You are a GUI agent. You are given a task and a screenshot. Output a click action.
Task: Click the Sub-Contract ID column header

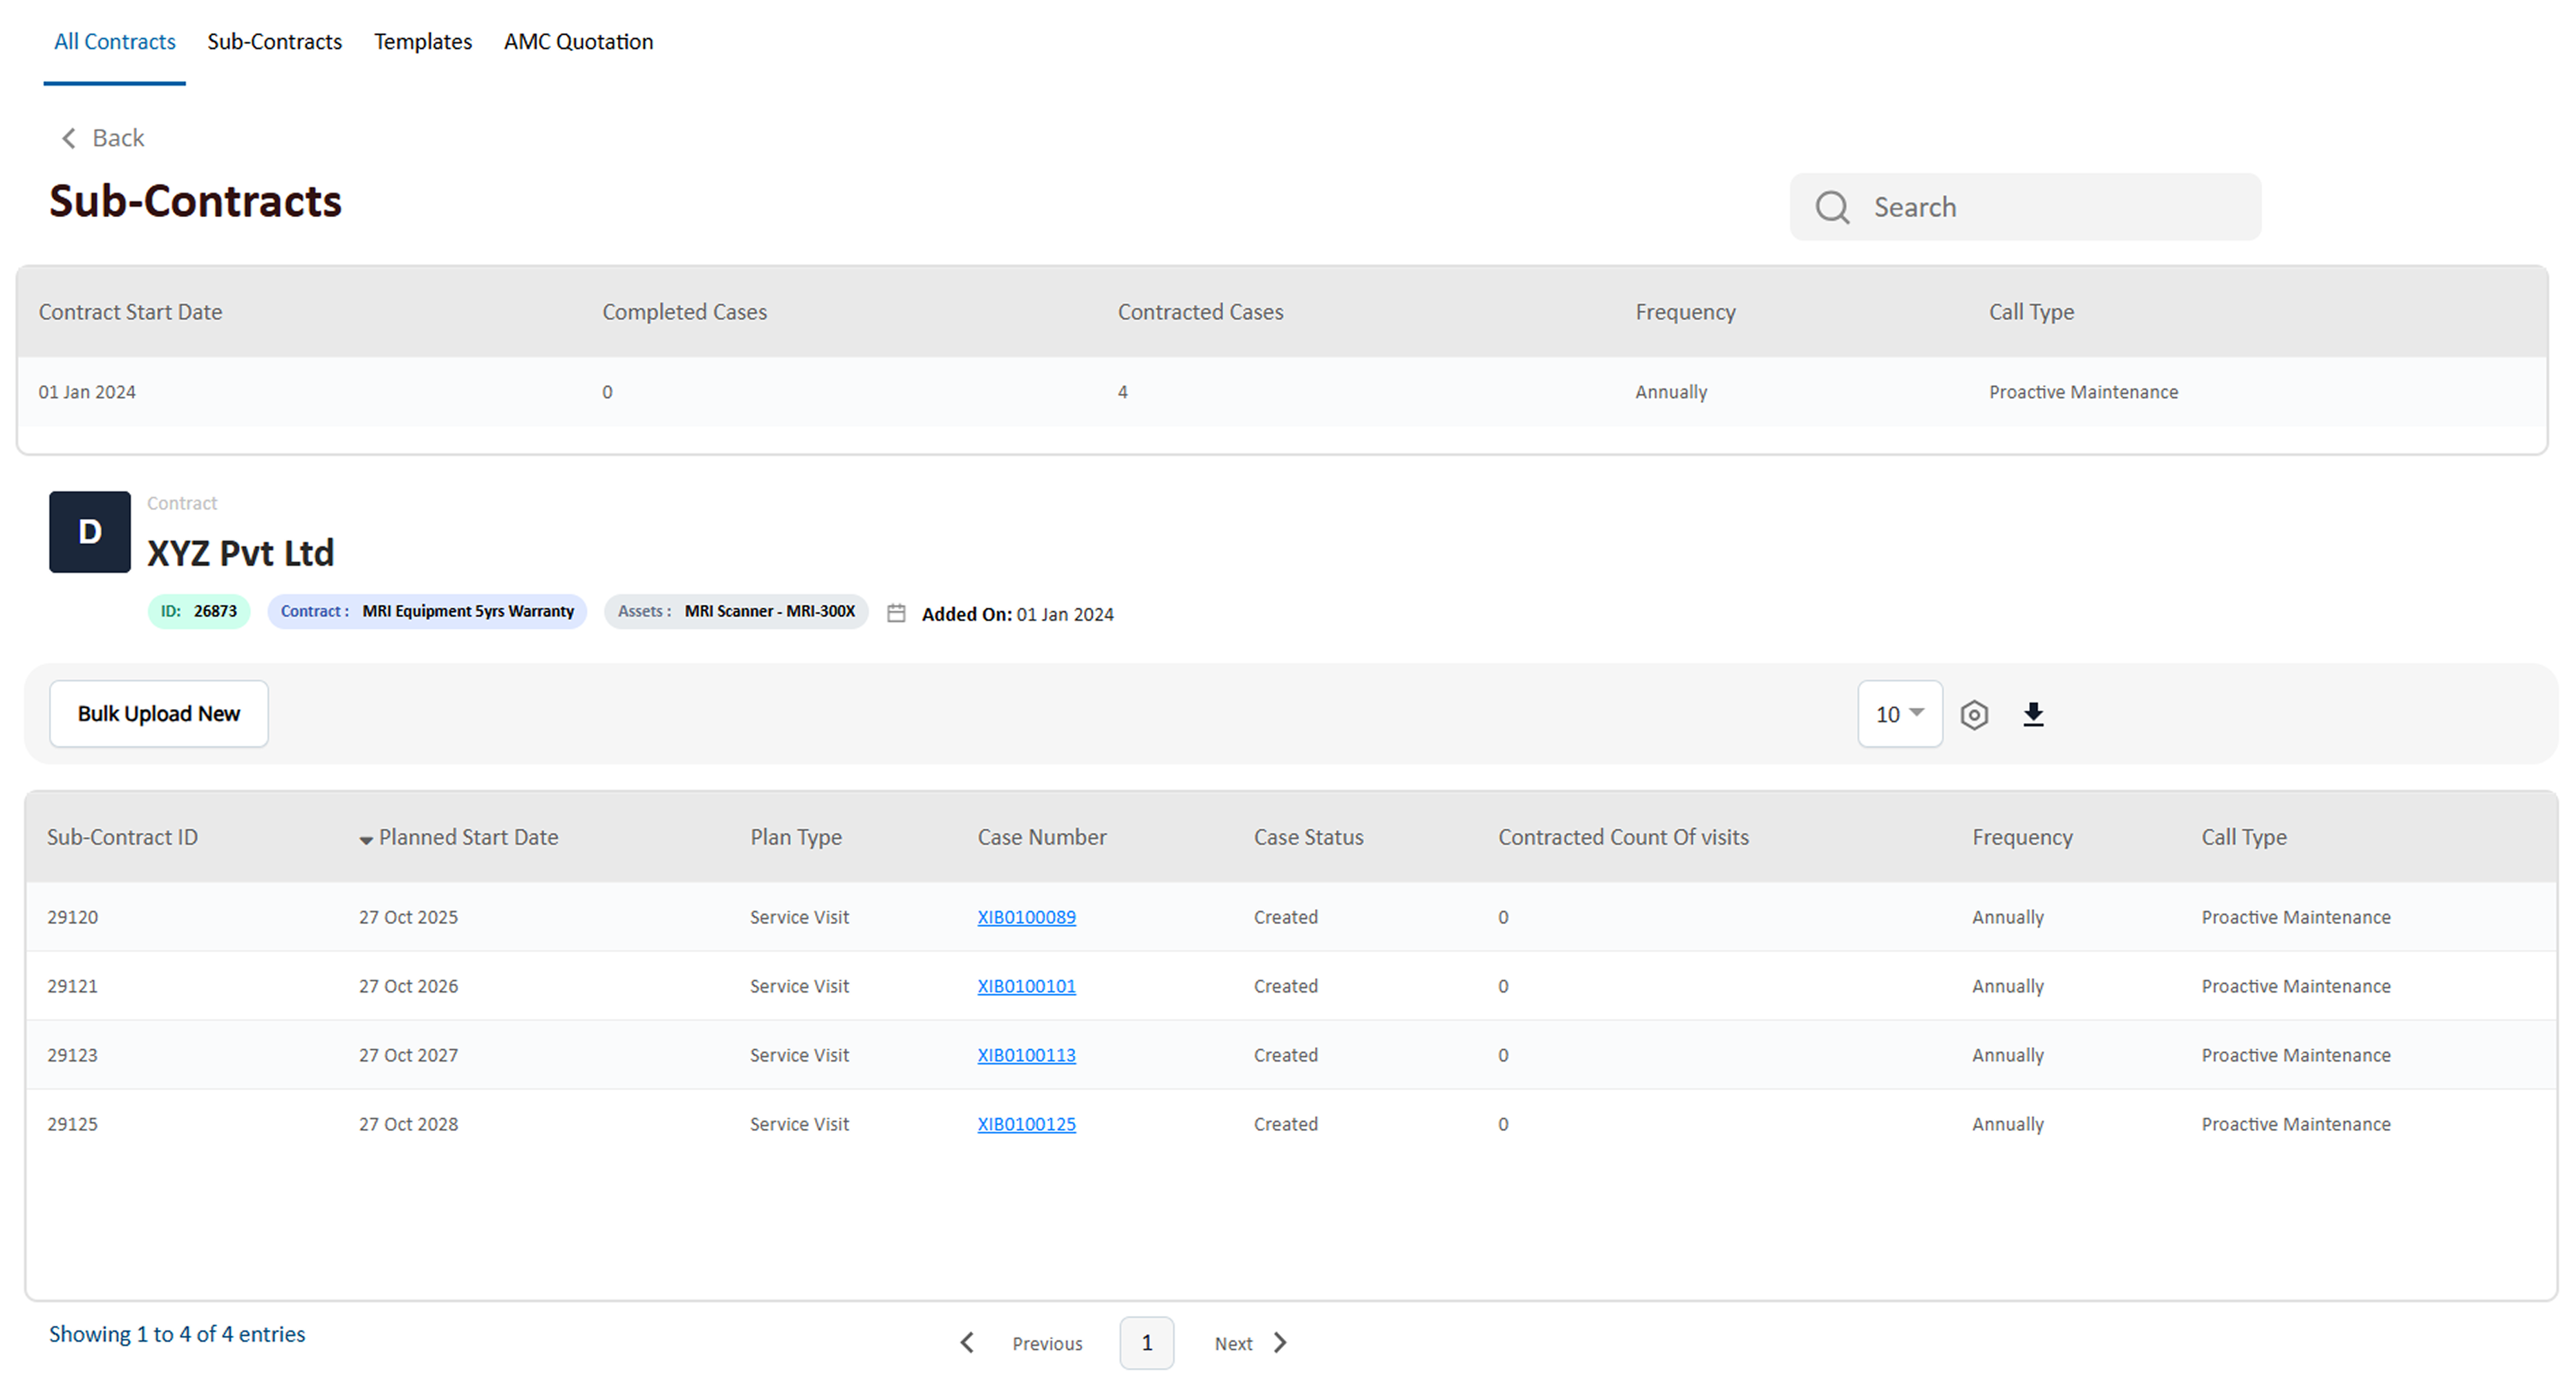click(x=122, y=837)
